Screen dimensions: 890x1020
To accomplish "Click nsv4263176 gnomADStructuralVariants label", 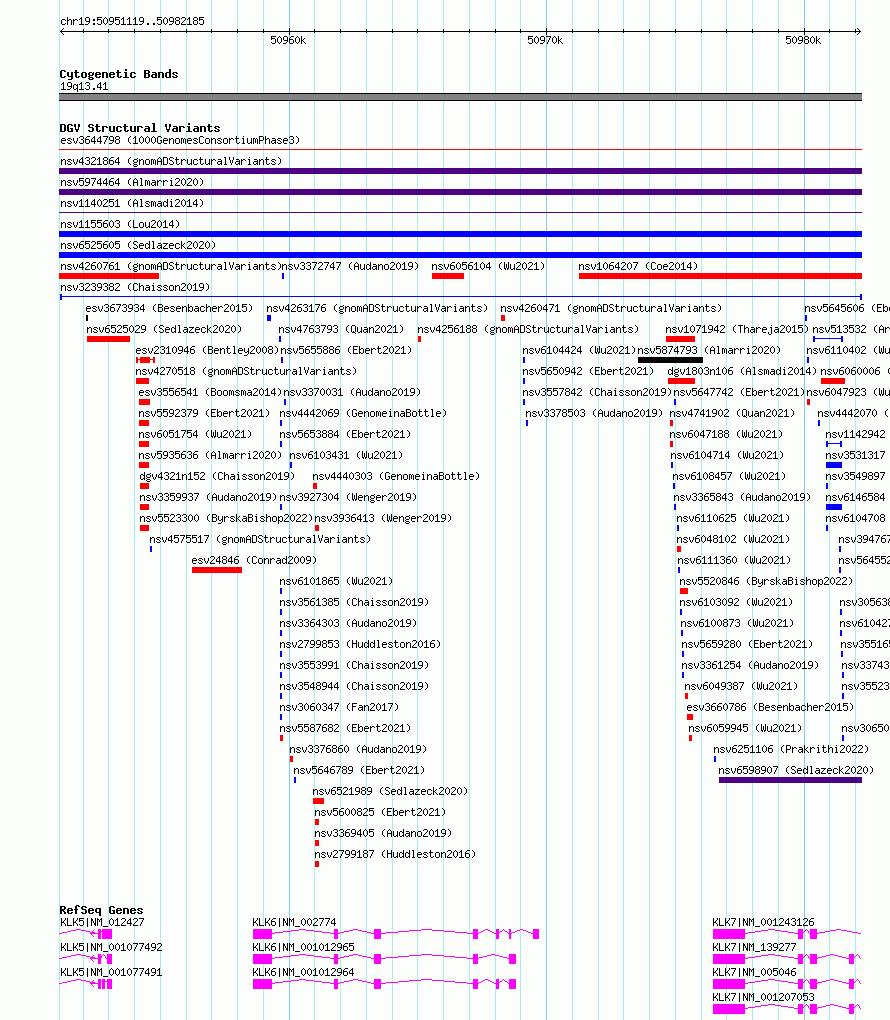I will 377,308.
